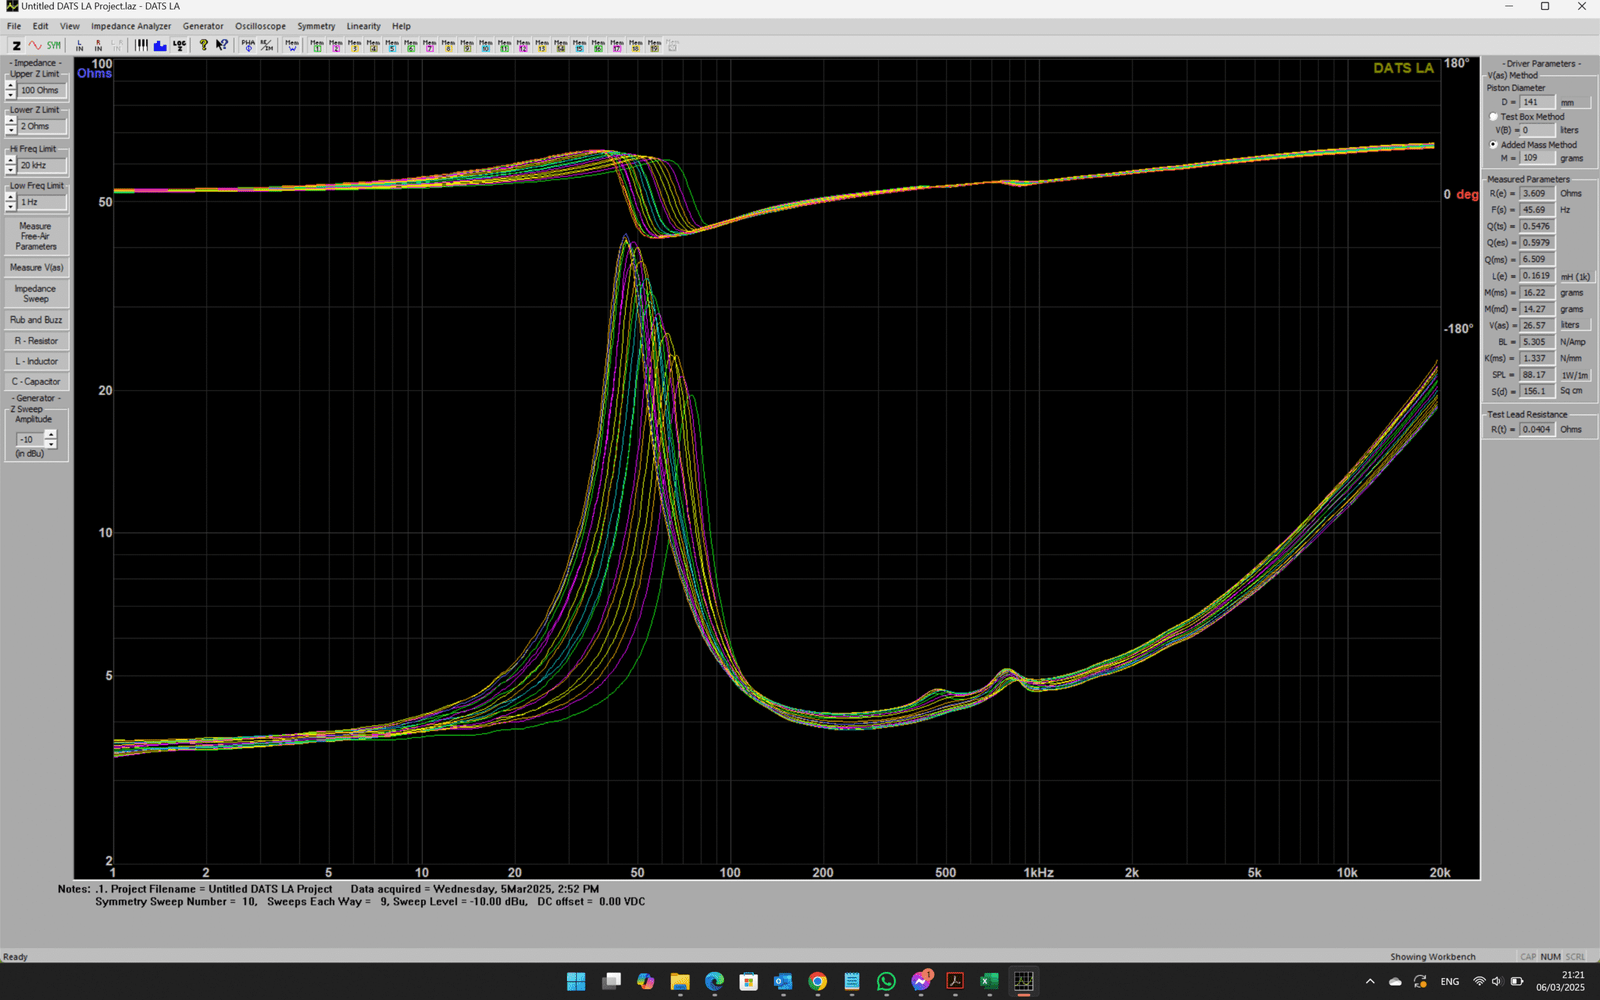Open the File menu

pyautogui.click(x=14, y=26)
